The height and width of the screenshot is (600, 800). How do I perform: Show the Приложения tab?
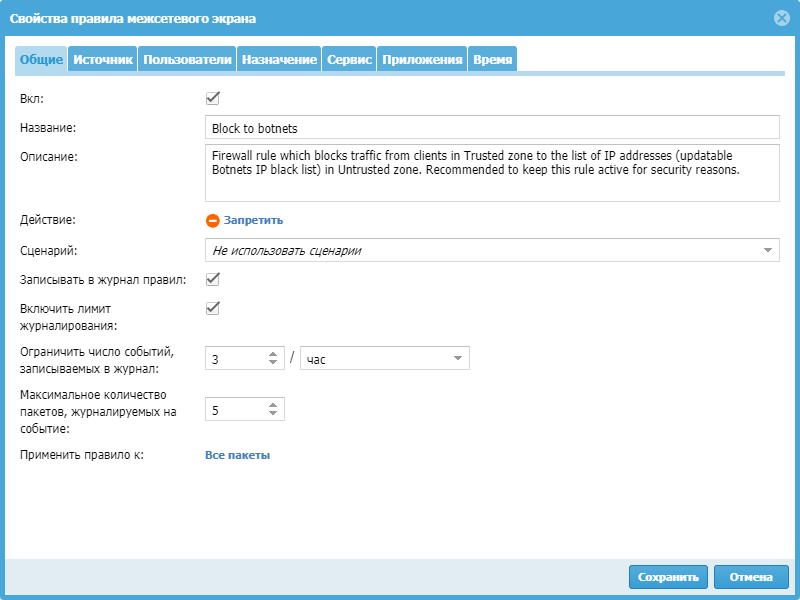tap(422, 60)
